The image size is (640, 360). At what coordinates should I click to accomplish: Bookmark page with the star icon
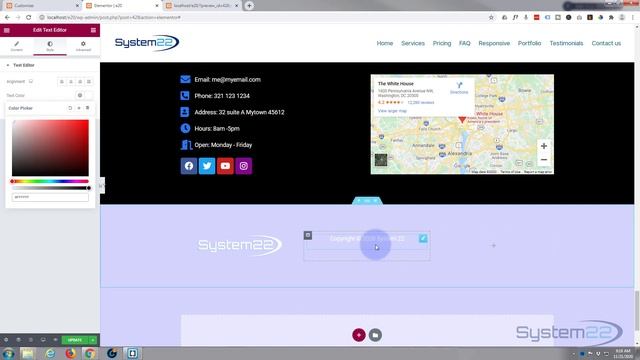[491, 18]
